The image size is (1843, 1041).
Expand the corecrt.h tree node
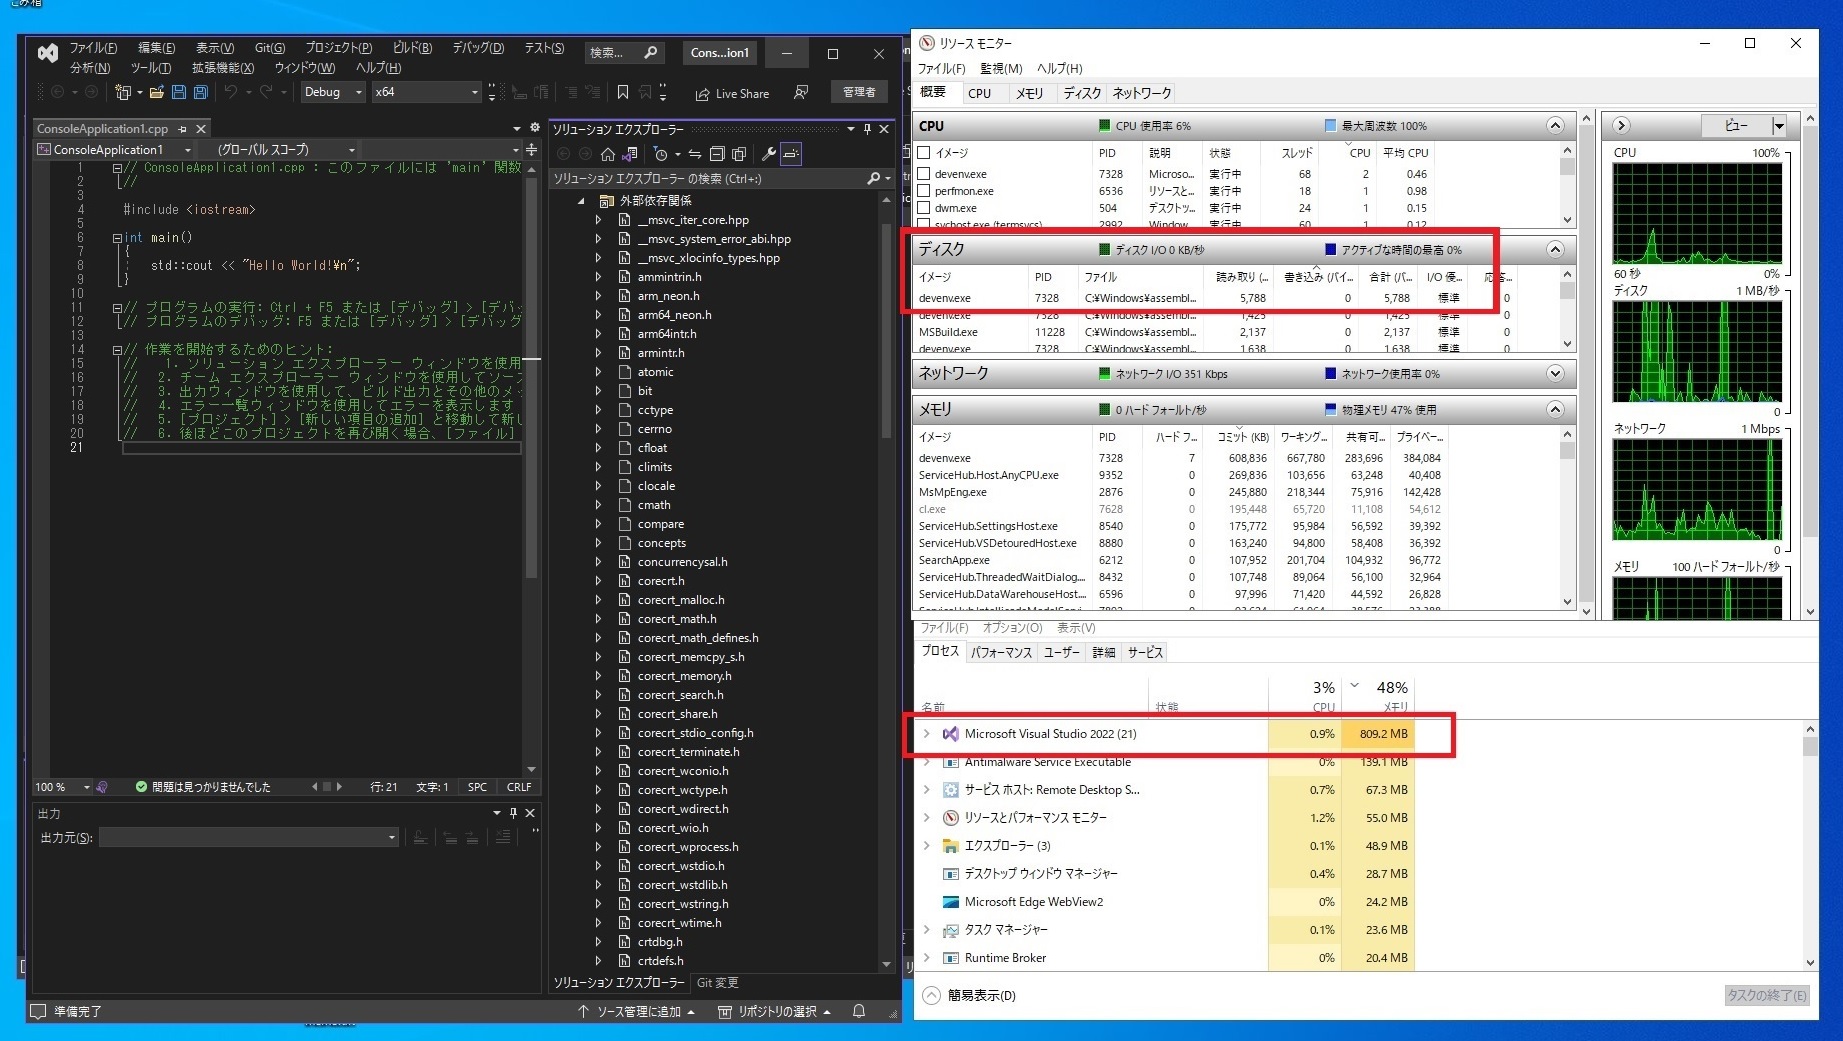pyautogui.click(x=598, y=581)
